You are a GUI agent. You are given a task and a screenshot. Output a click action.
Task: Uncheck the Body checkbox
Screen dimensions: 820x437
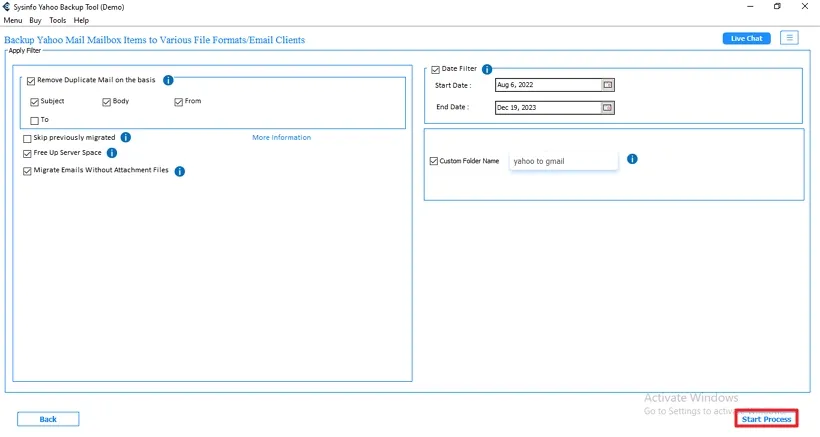107,102
